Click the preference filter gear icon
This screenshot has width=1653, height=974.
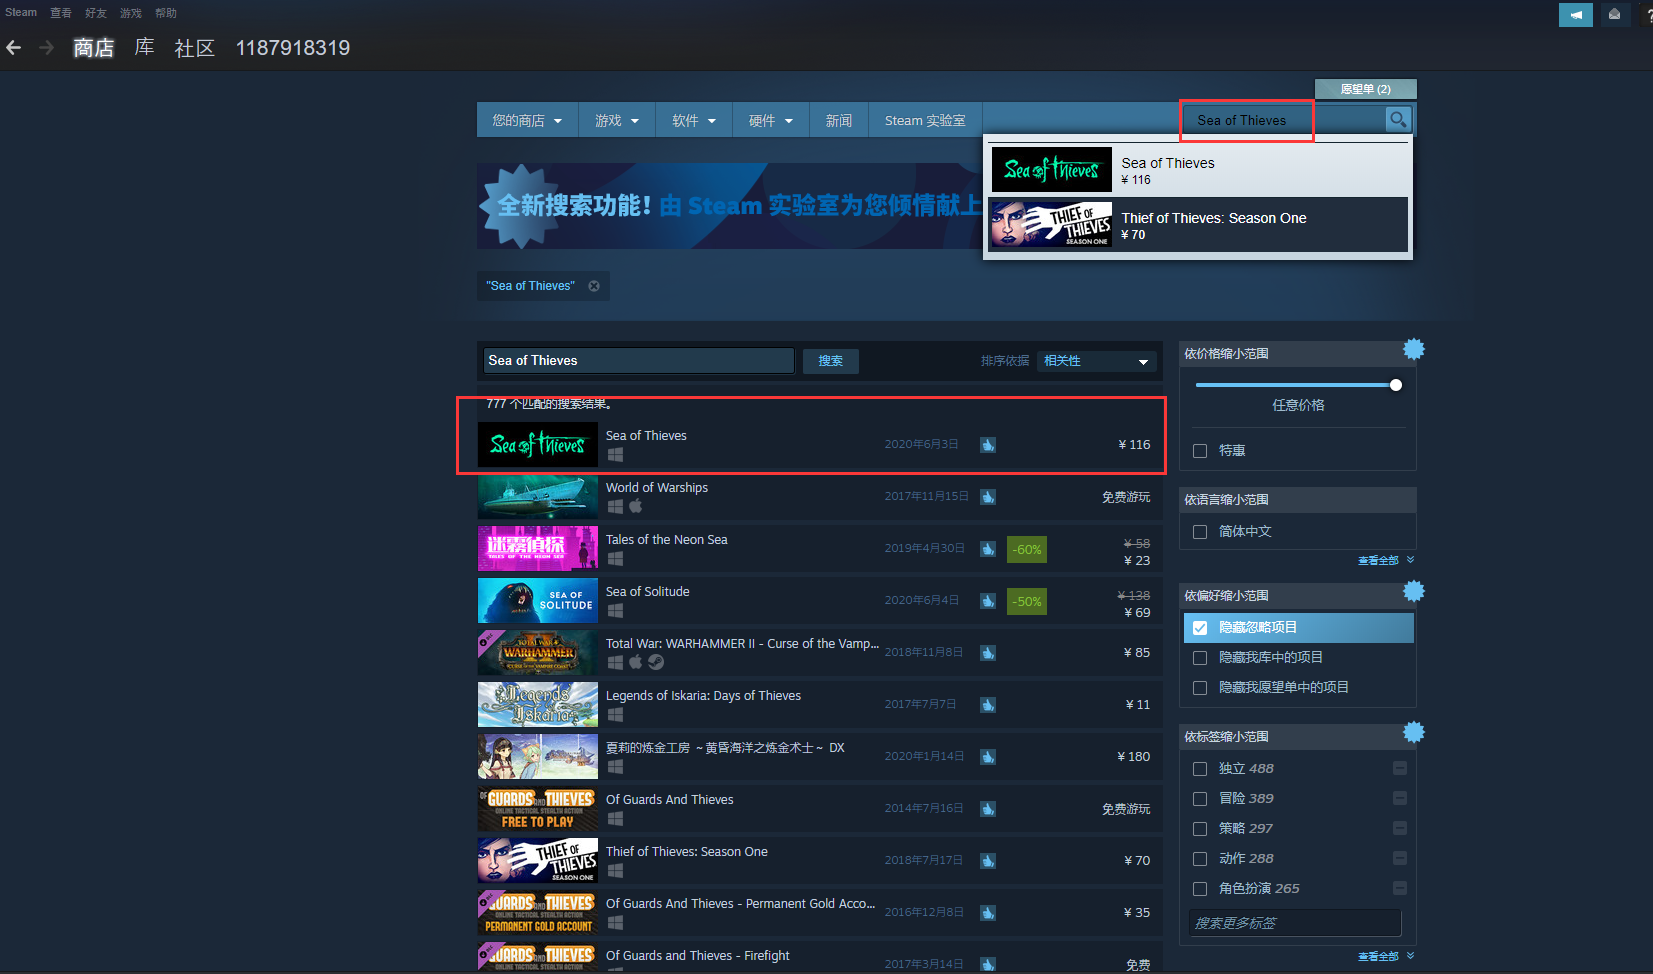1413,591
